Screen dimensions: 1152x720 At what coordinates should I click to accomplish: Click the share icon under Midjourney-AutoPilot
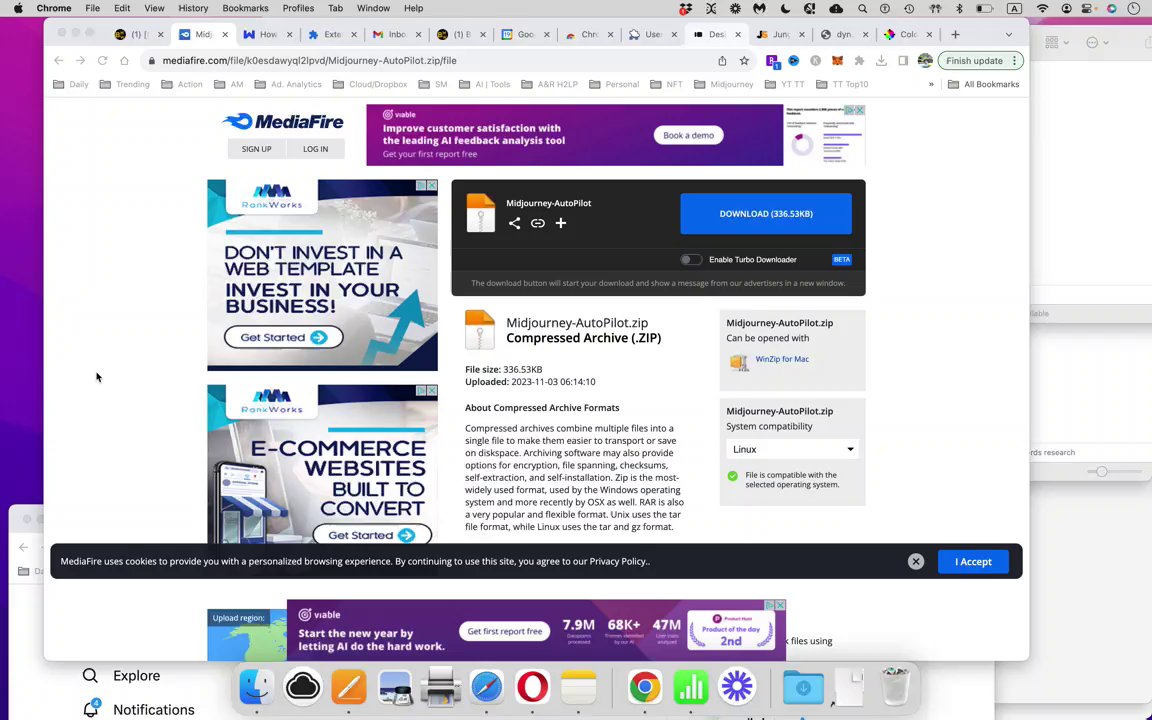click(514, 223)
